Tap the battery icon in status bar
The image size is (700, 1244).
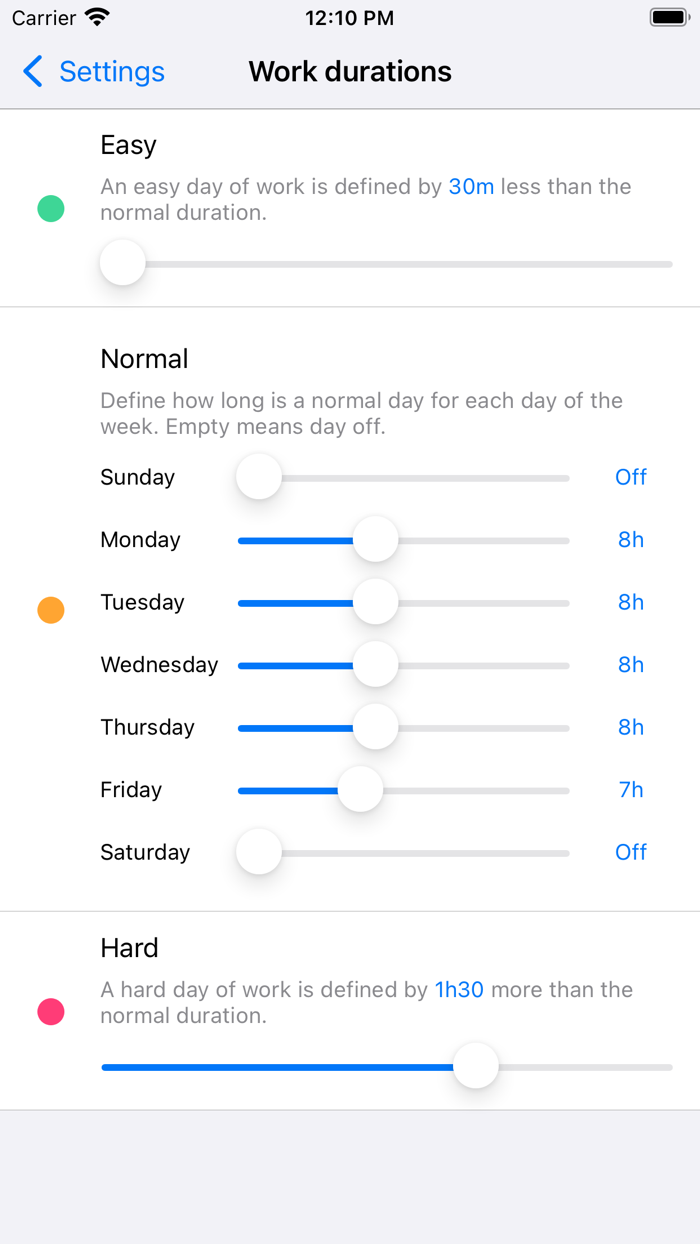[669, 18]
